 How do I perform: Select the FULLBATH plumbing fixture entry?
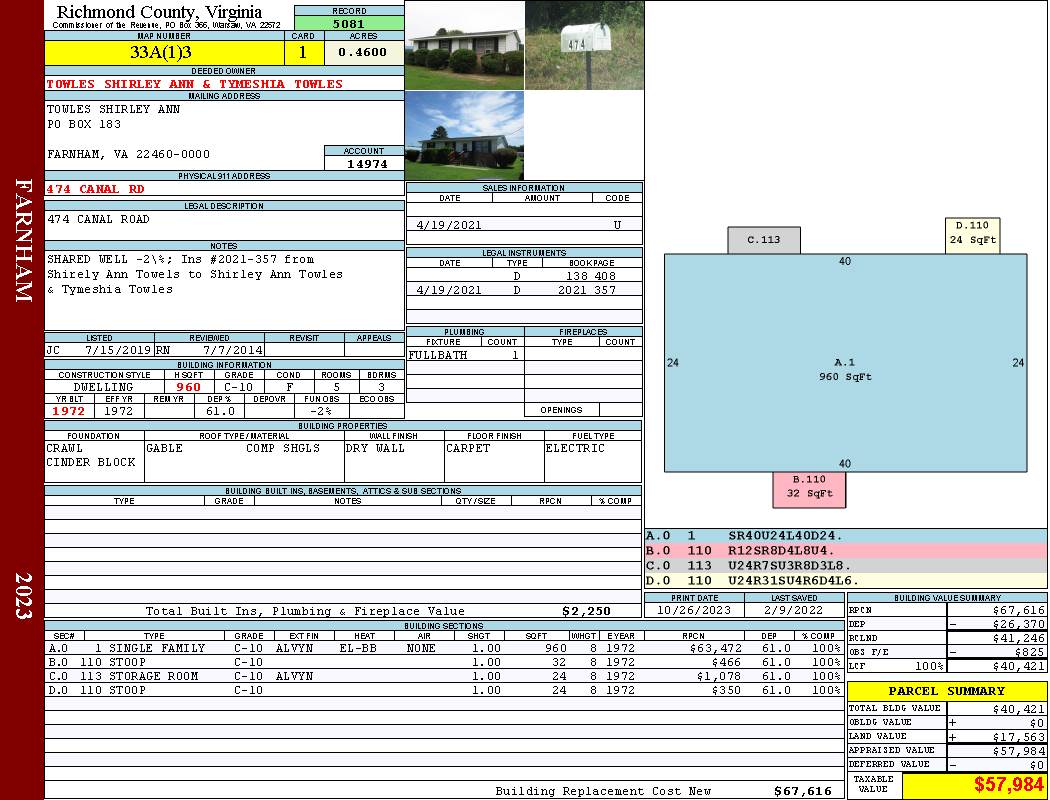(438, 355)
